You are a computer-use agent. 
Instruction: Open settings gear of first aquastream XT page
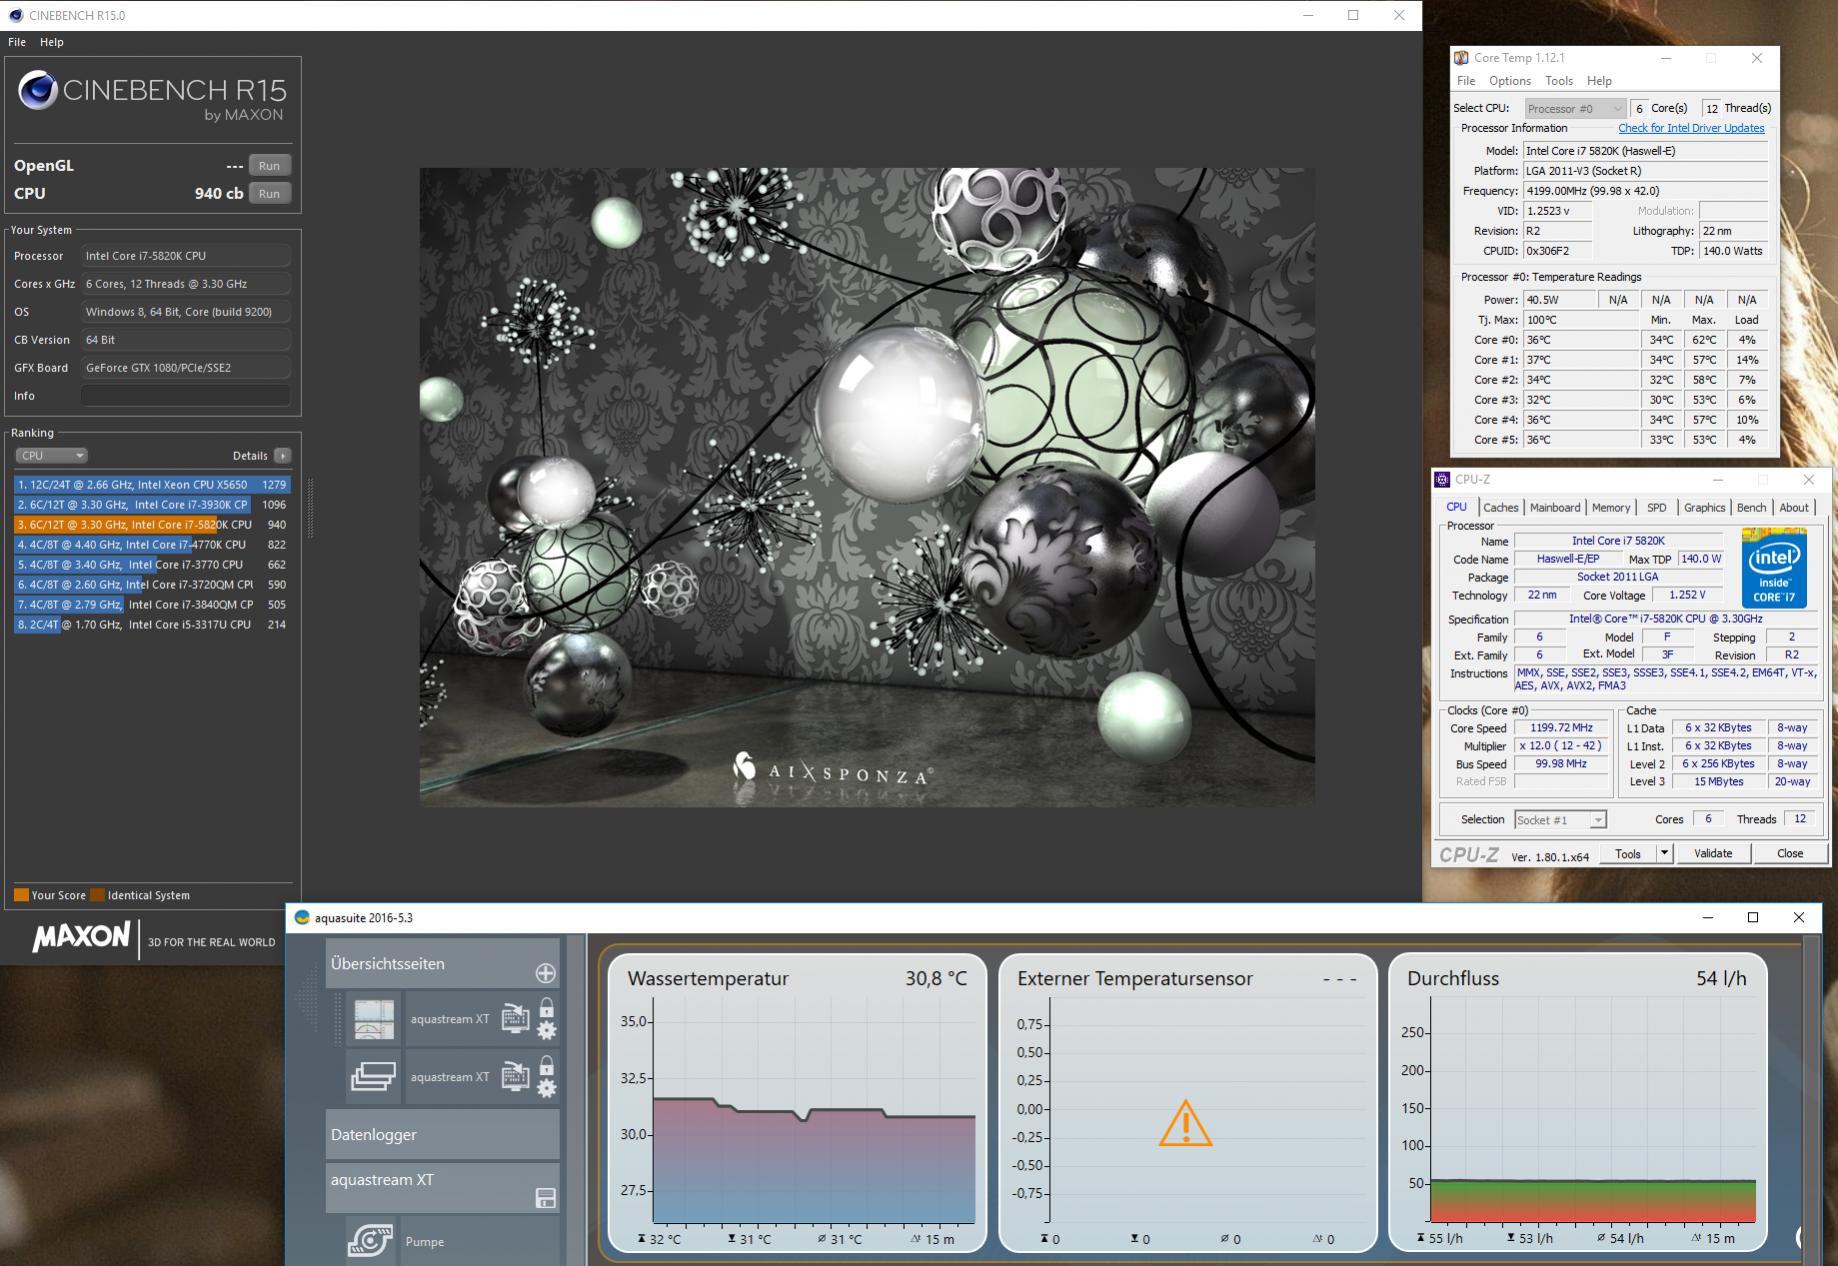[547, 1030]
